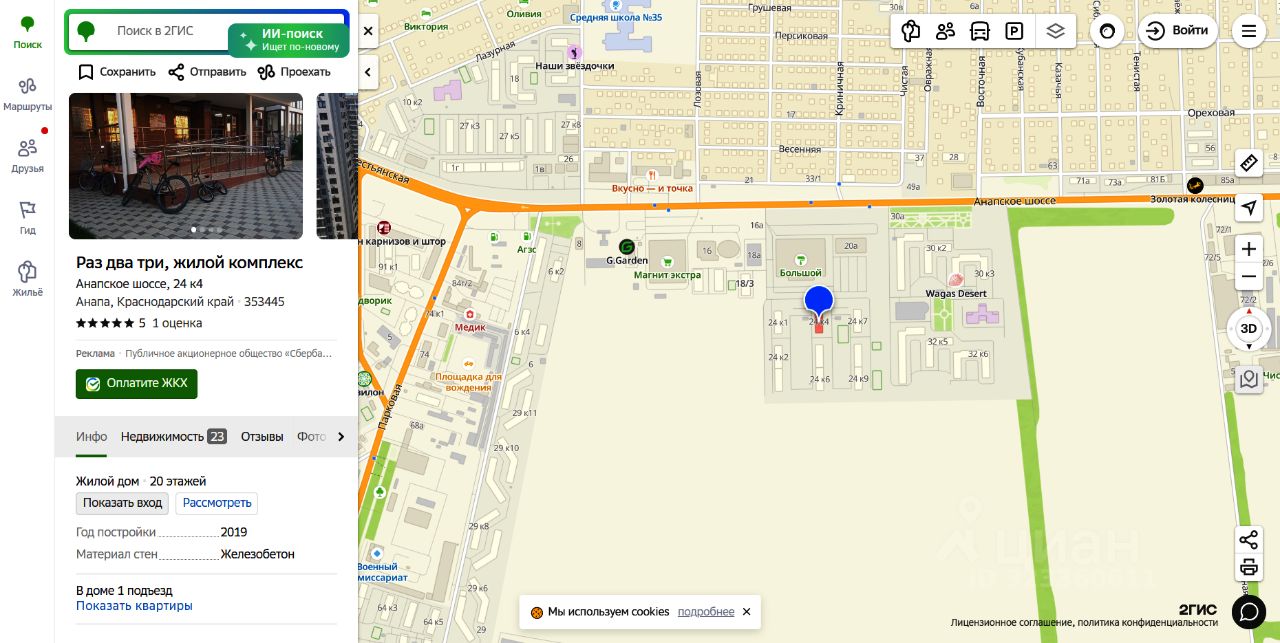Click the Большой store marker
1280x643 pixels.
(x=801, y=259)
